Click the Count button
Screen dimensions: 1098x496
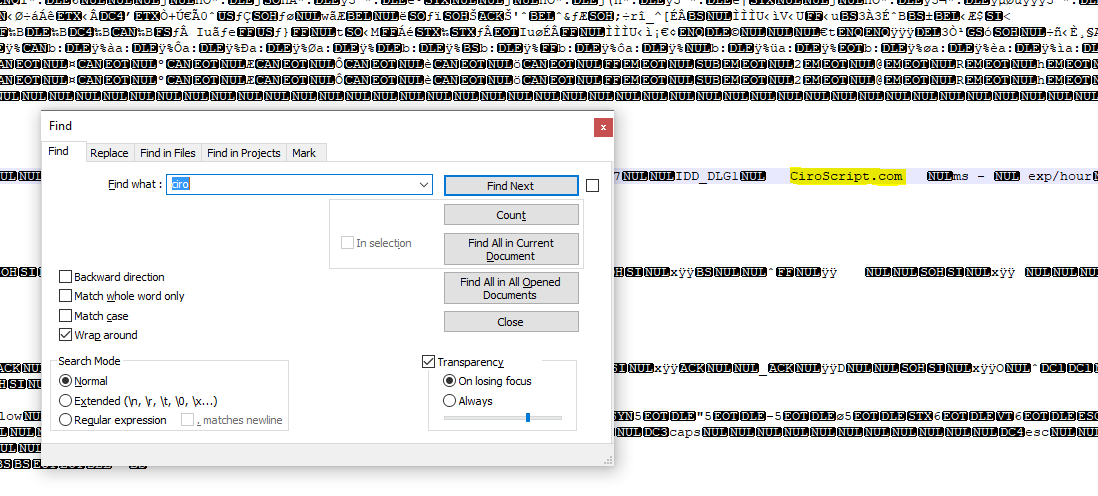point(511,215)
